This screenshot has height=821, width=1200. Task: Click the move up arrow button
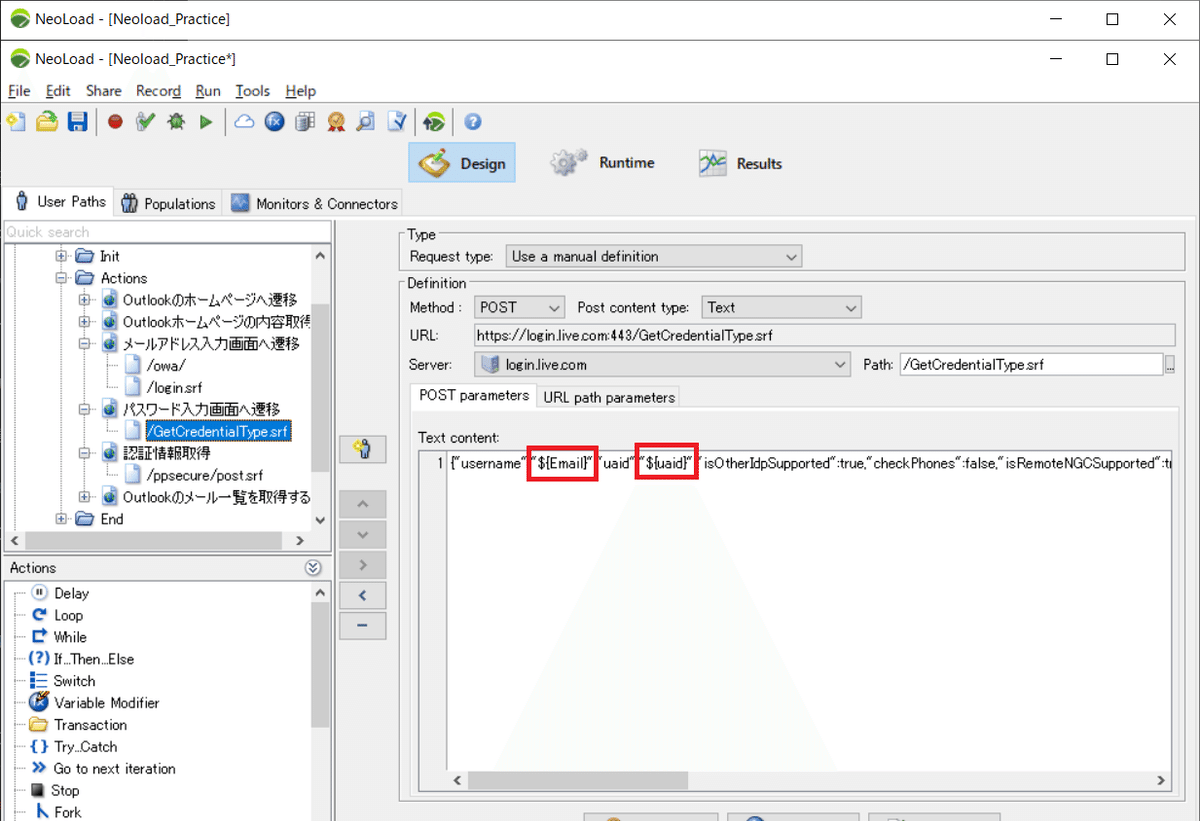click(x=362, y=504)
